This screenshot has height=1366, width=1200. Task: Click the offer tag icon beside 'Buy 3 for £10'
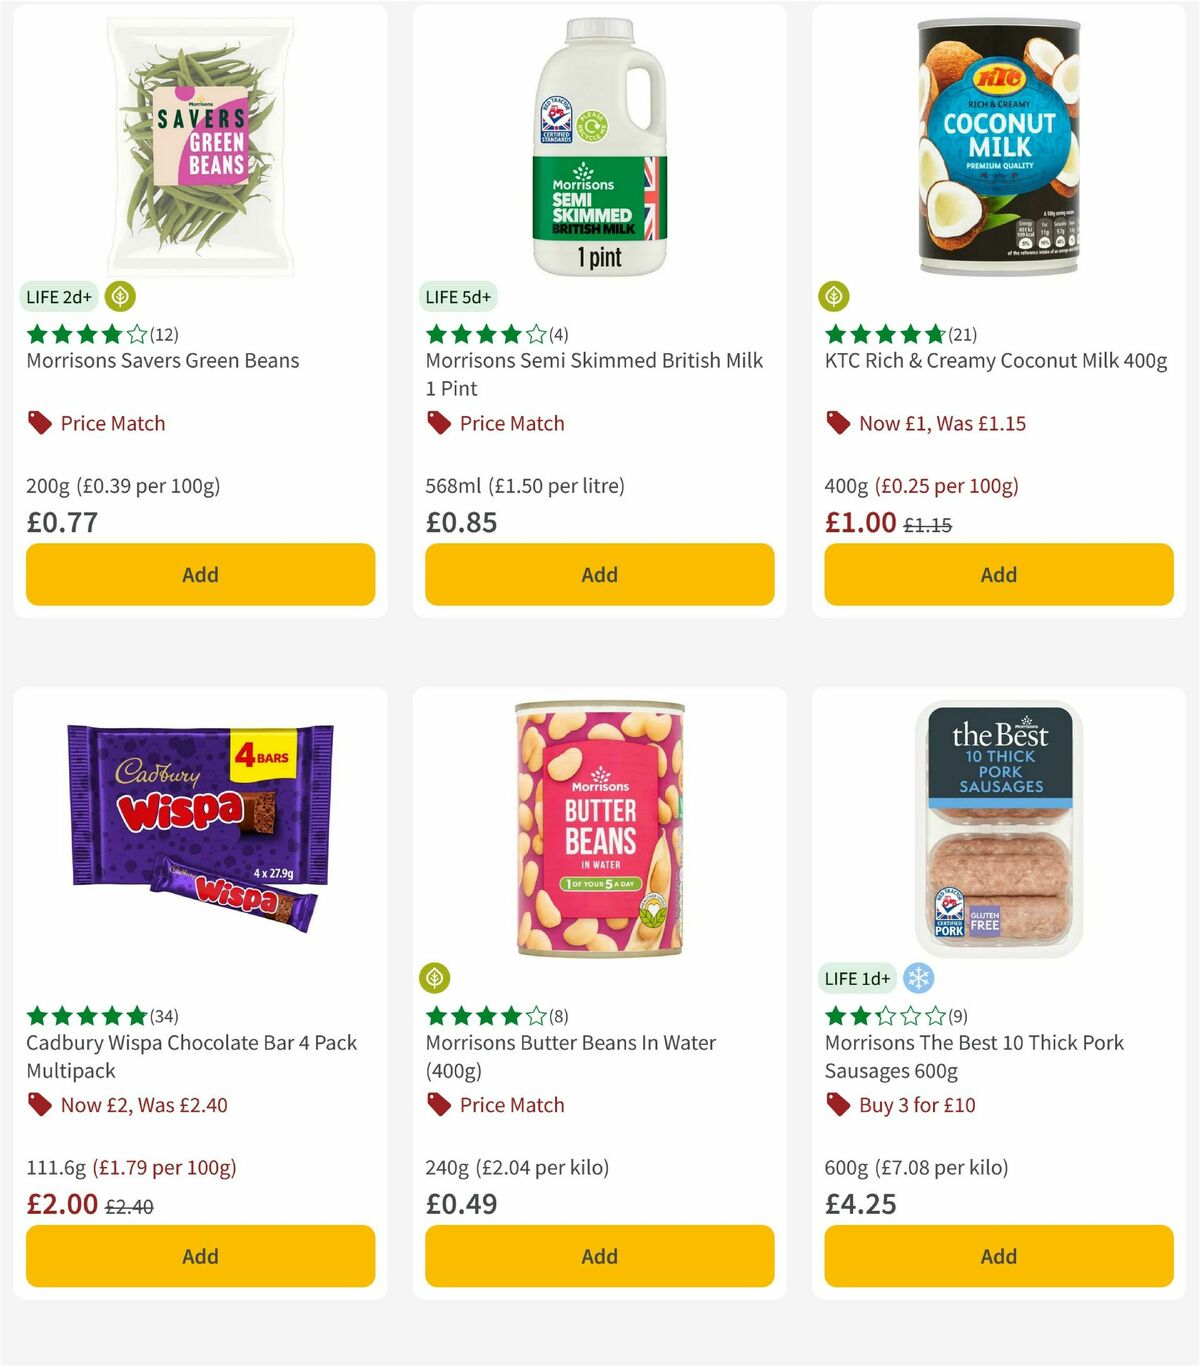click(838, 1105)
